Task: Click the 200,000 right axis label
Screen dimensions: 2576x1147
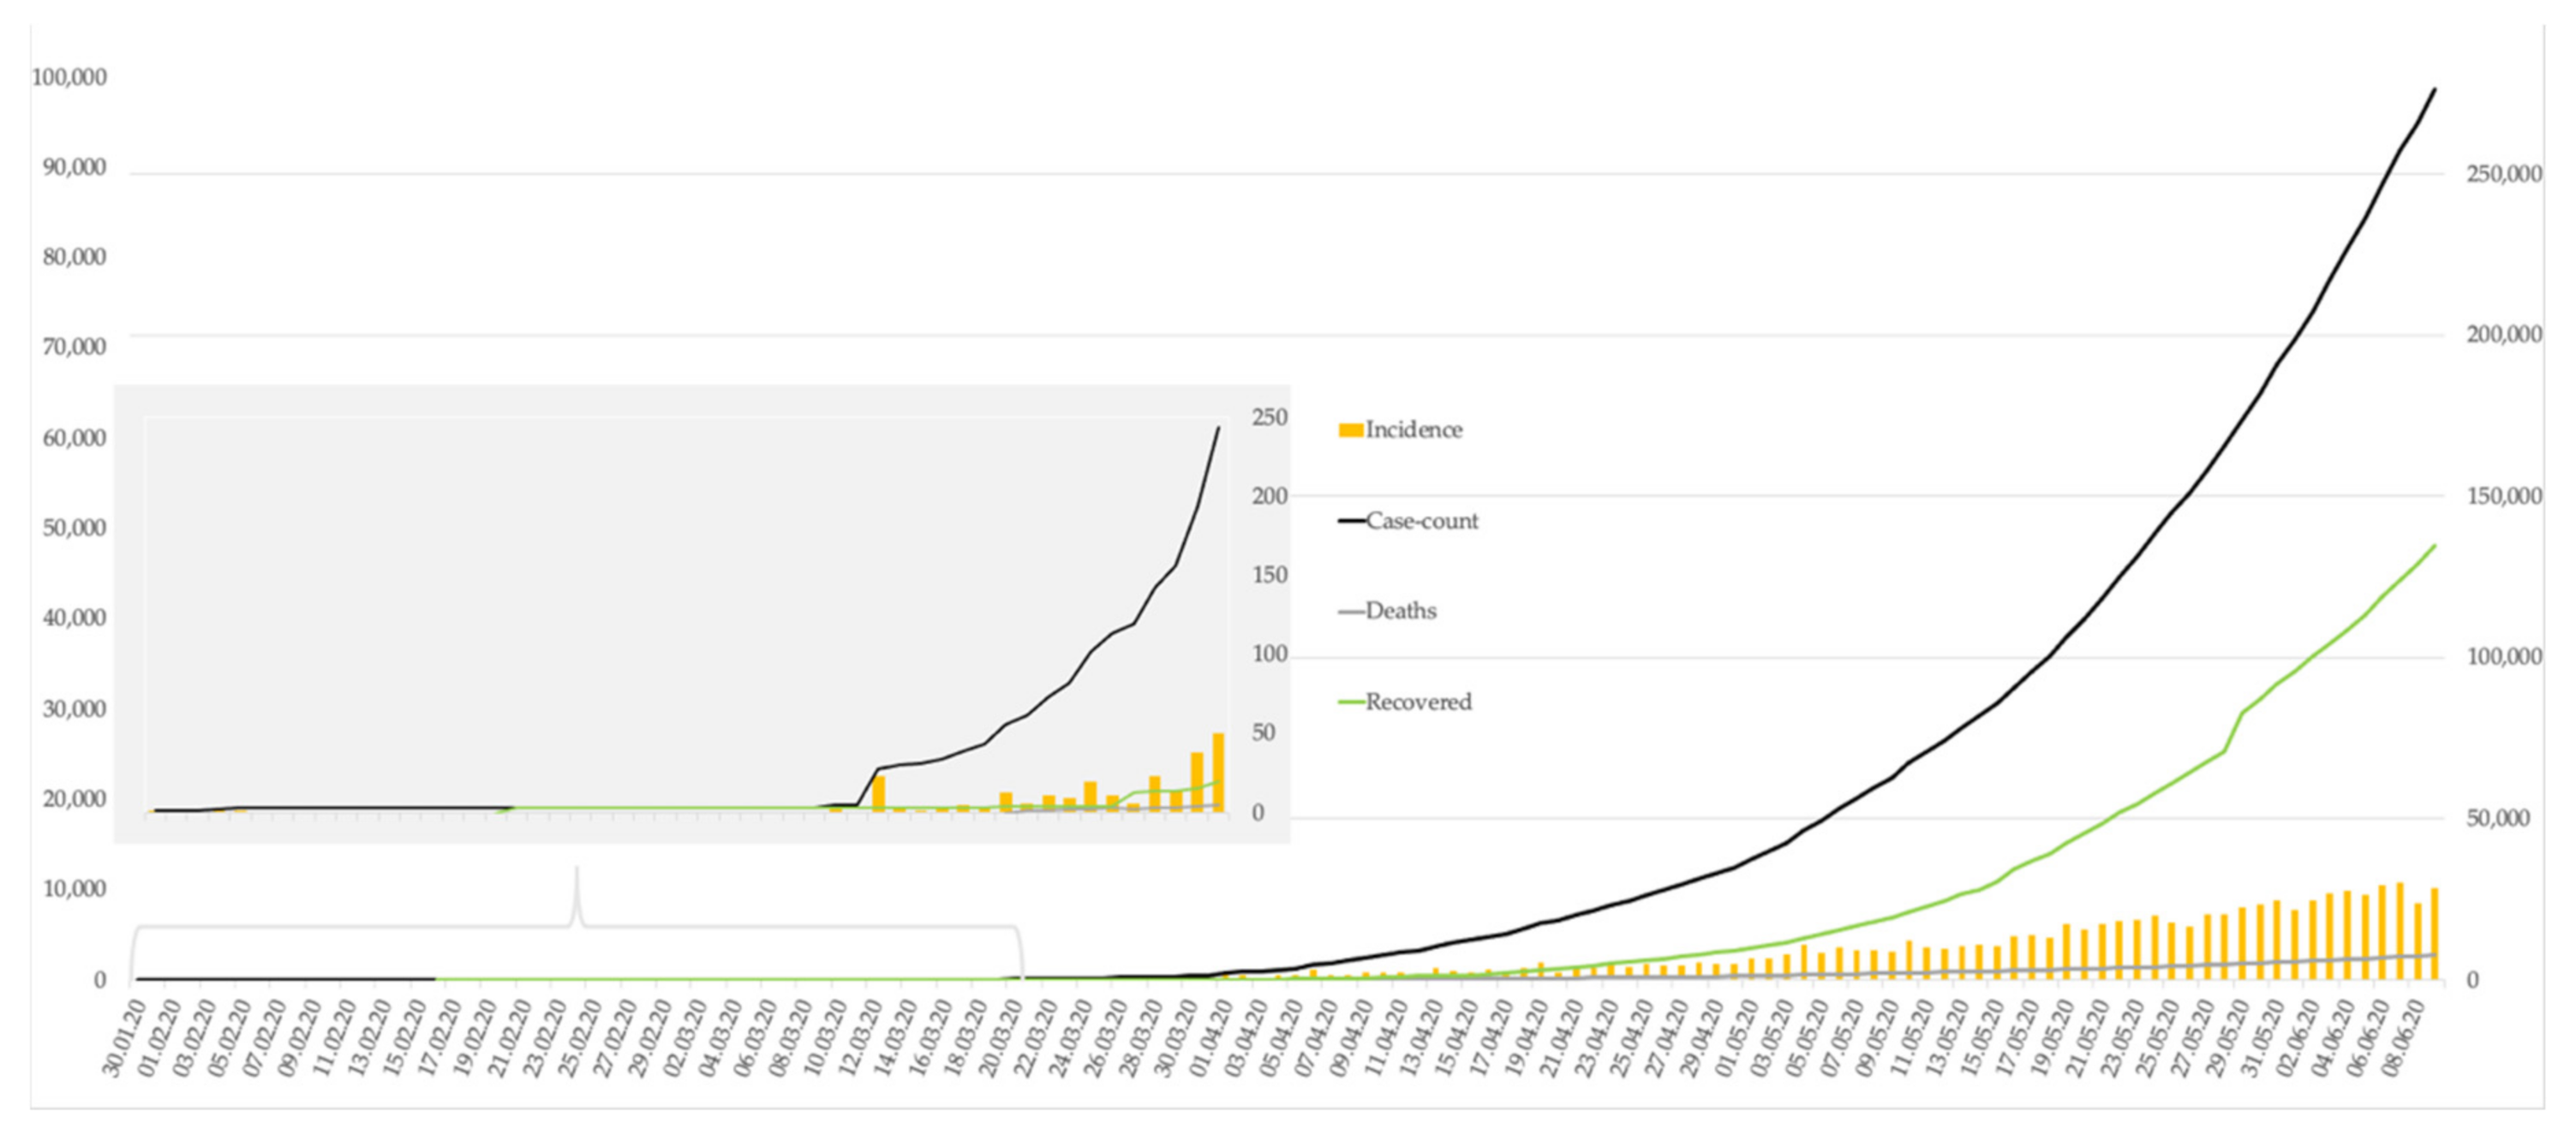Action: 2503,335
